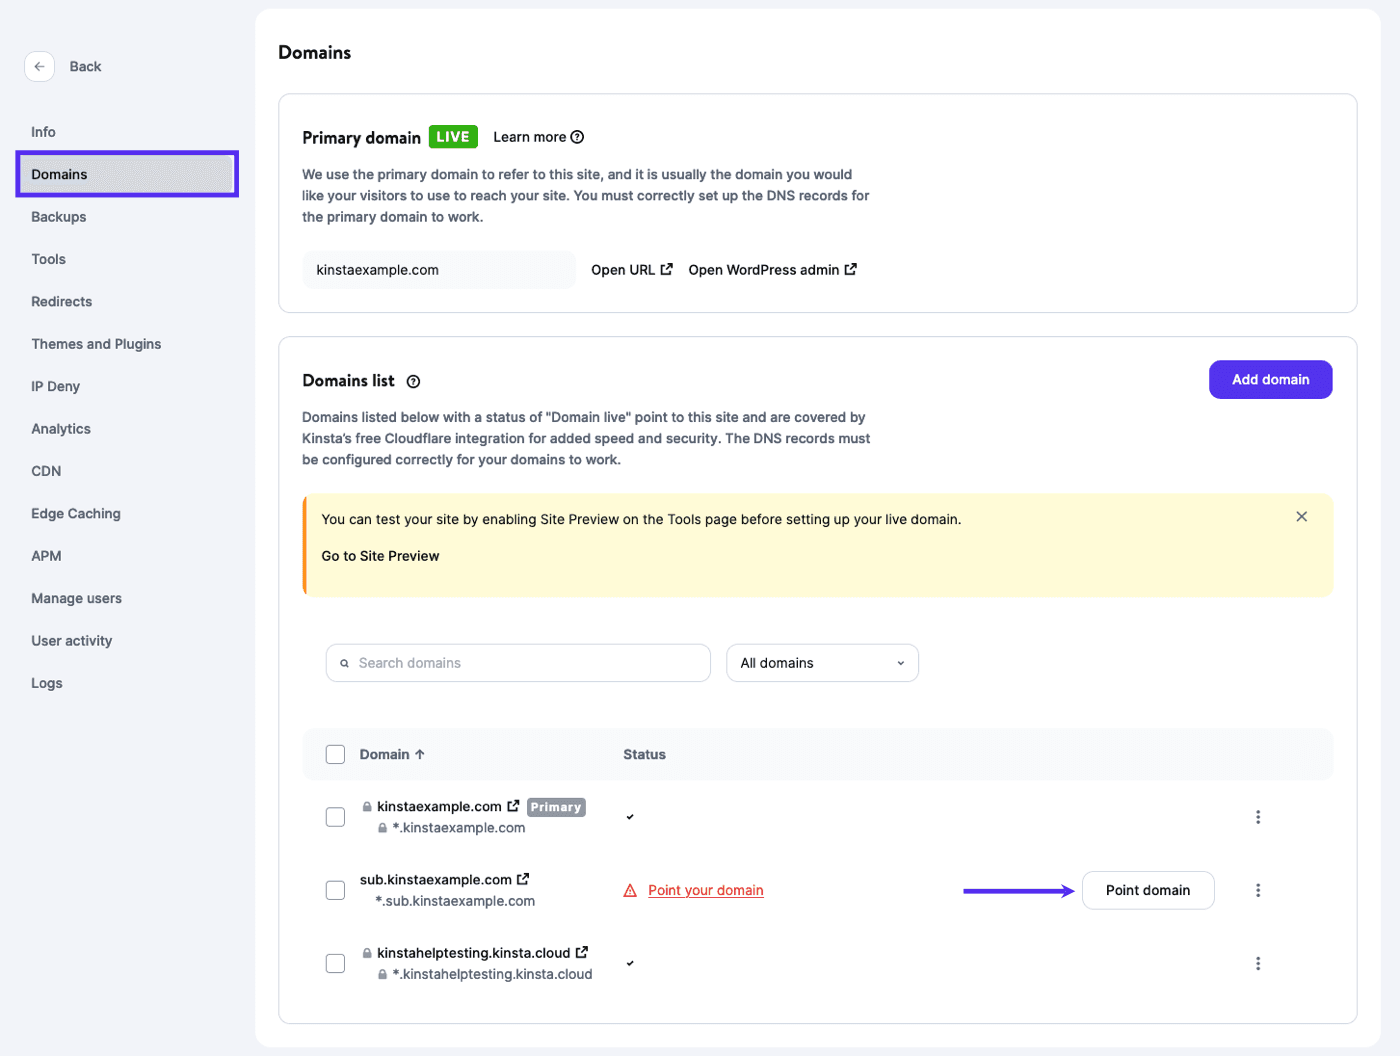Switch to the Backups section
The width and height of the screenshot is (1400, 1056).
(60, 216)
